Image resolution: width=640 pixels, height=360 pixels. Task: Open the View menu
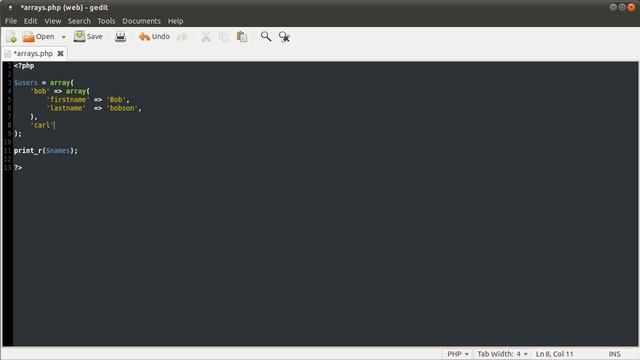pos(53,21)
